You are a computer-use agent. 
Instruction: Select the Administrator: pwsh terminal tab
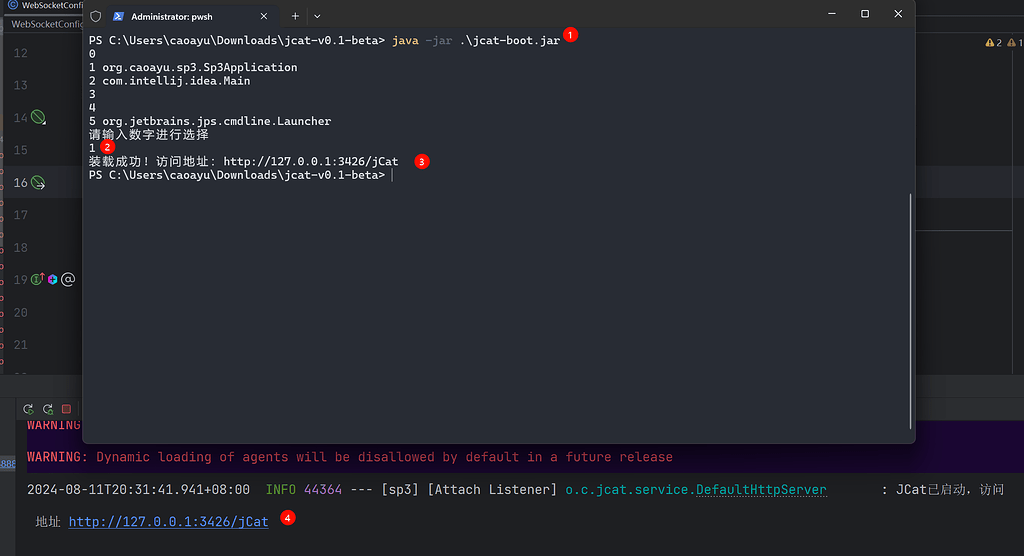tap(191, 16)
